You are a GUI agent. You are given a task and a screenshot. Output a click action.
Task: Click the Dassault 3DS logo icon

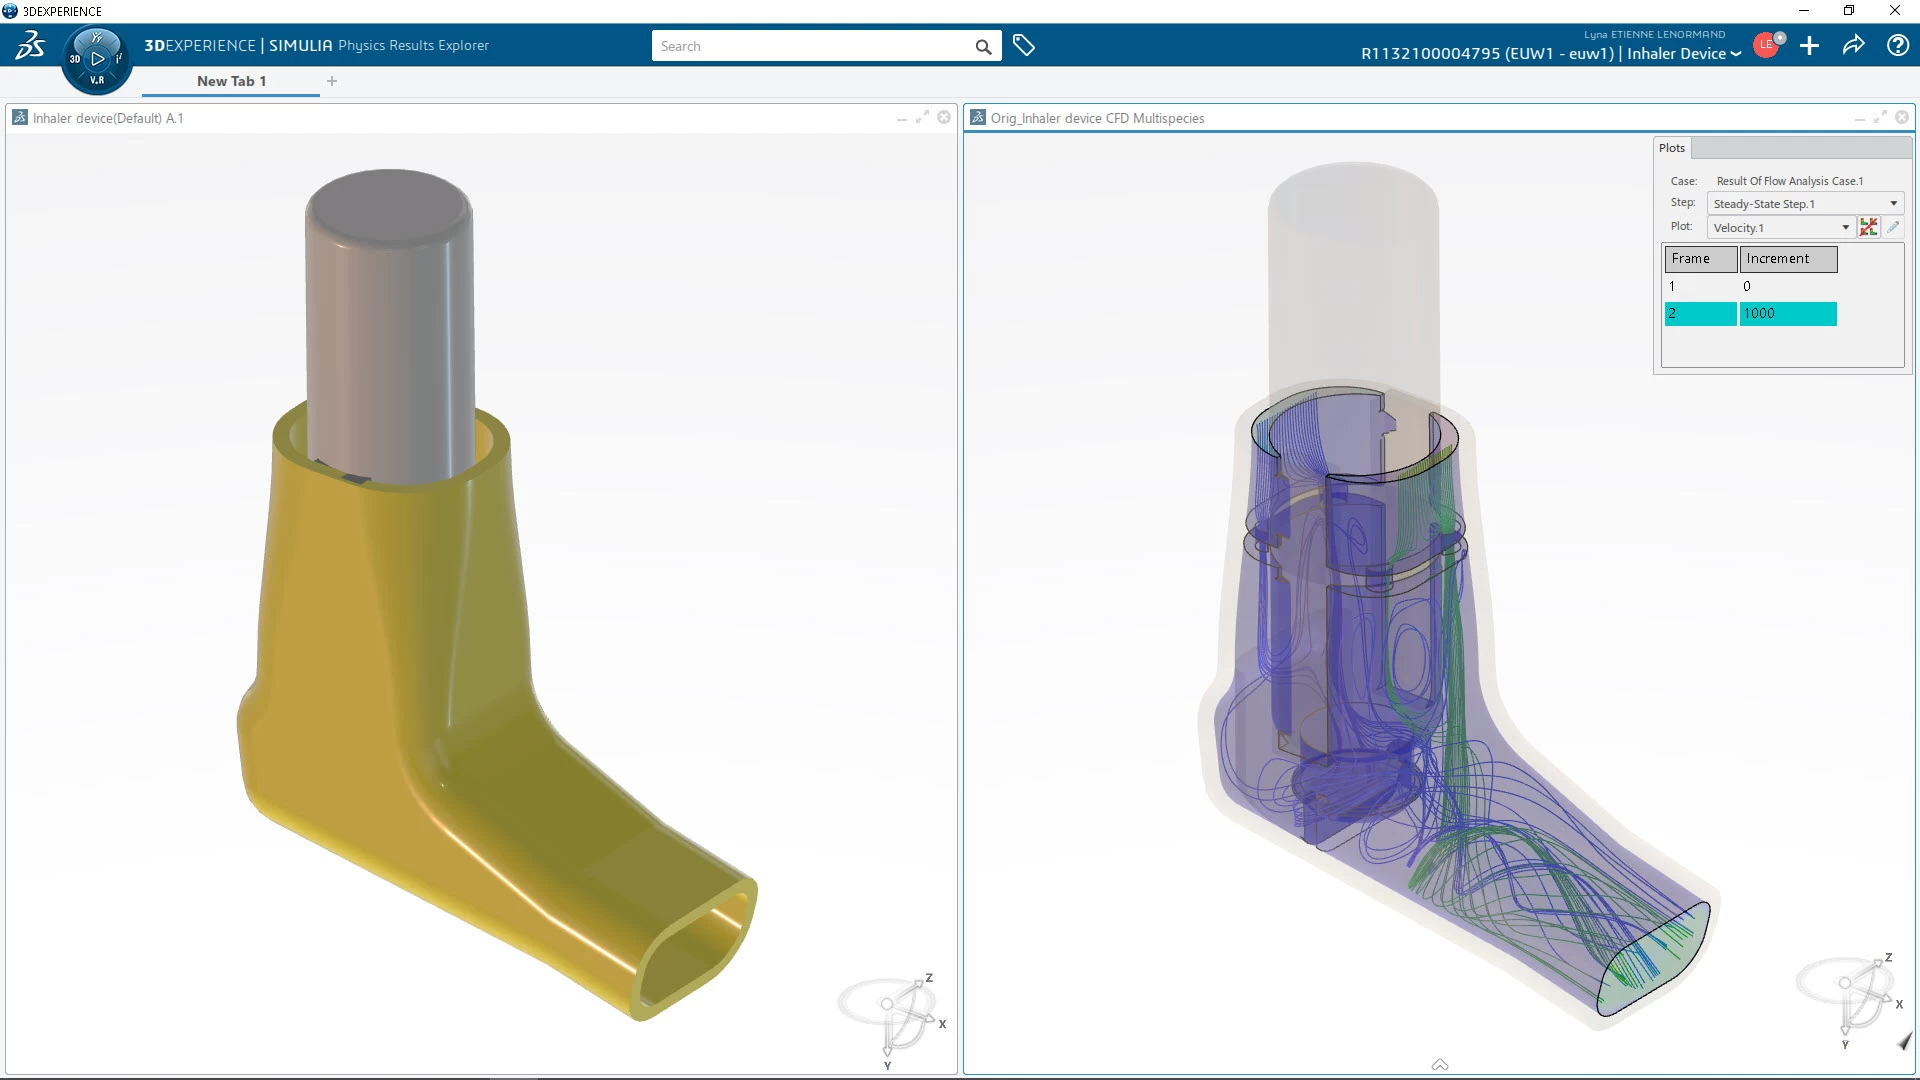point(30,46)
